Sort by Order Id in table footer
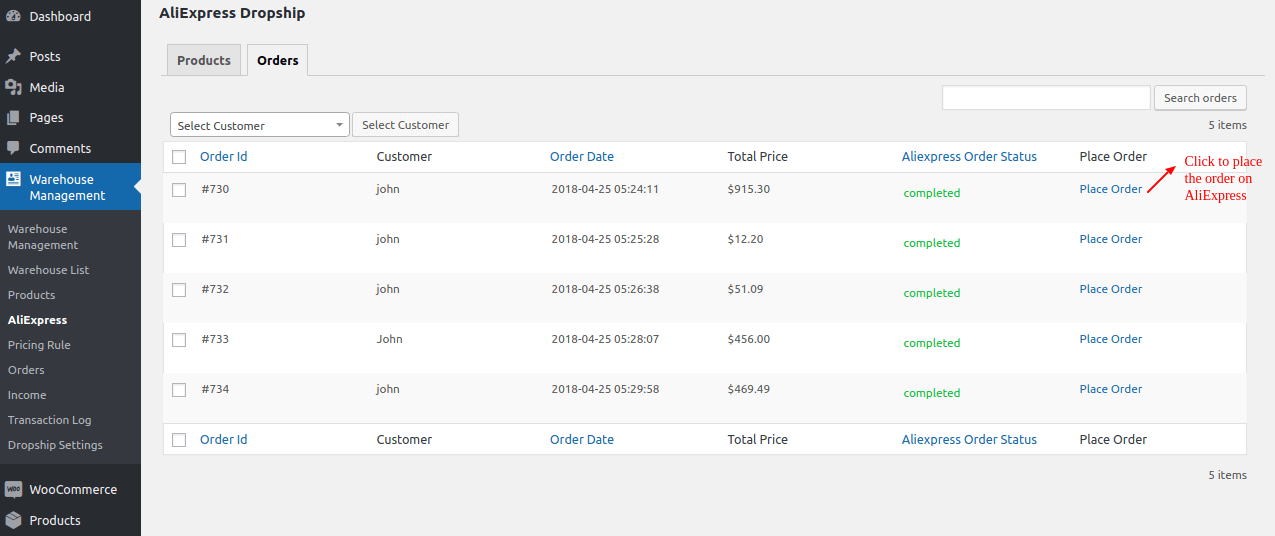 tap(224, 440)
